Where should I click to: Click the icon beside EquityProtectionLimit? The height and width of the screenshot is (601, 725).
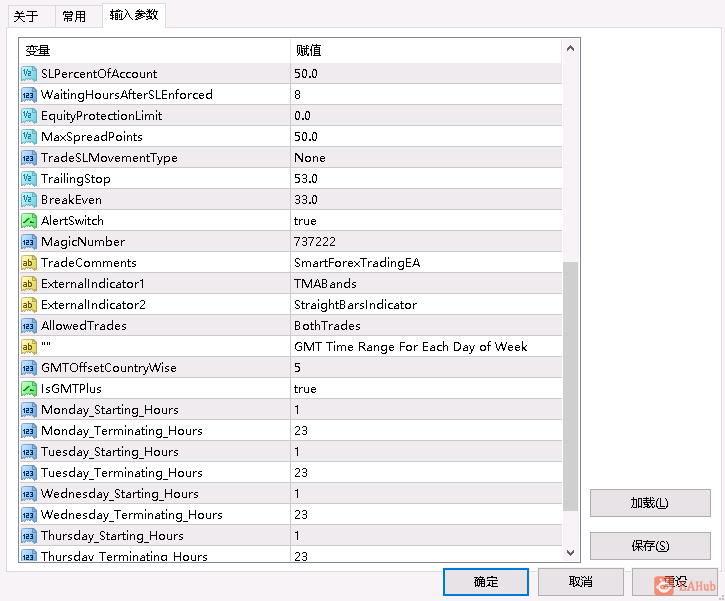point(29,116)
